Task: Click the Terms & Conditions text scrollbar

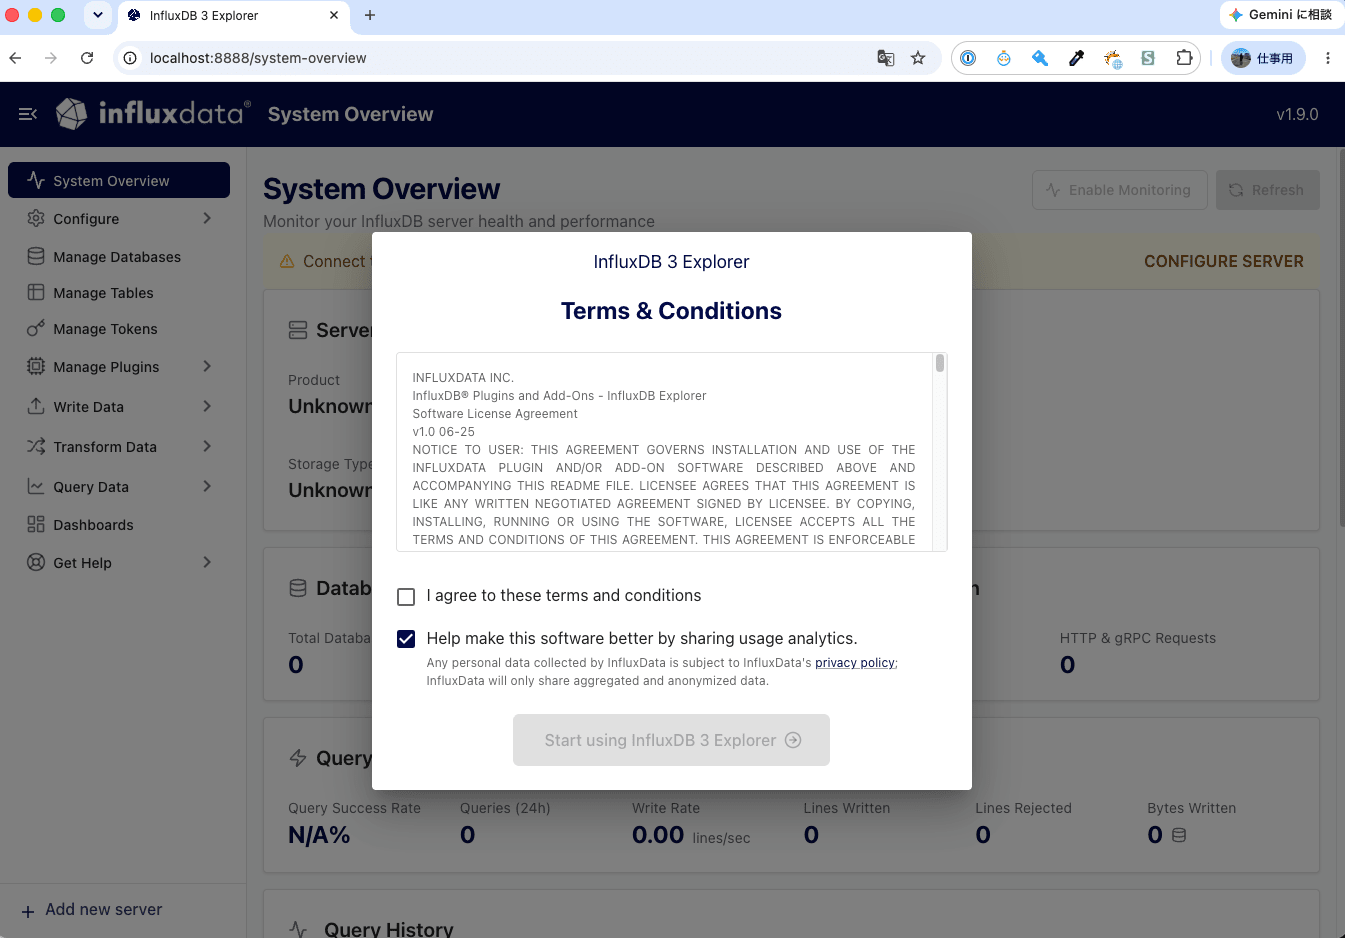Action: (x=940, y=362)
